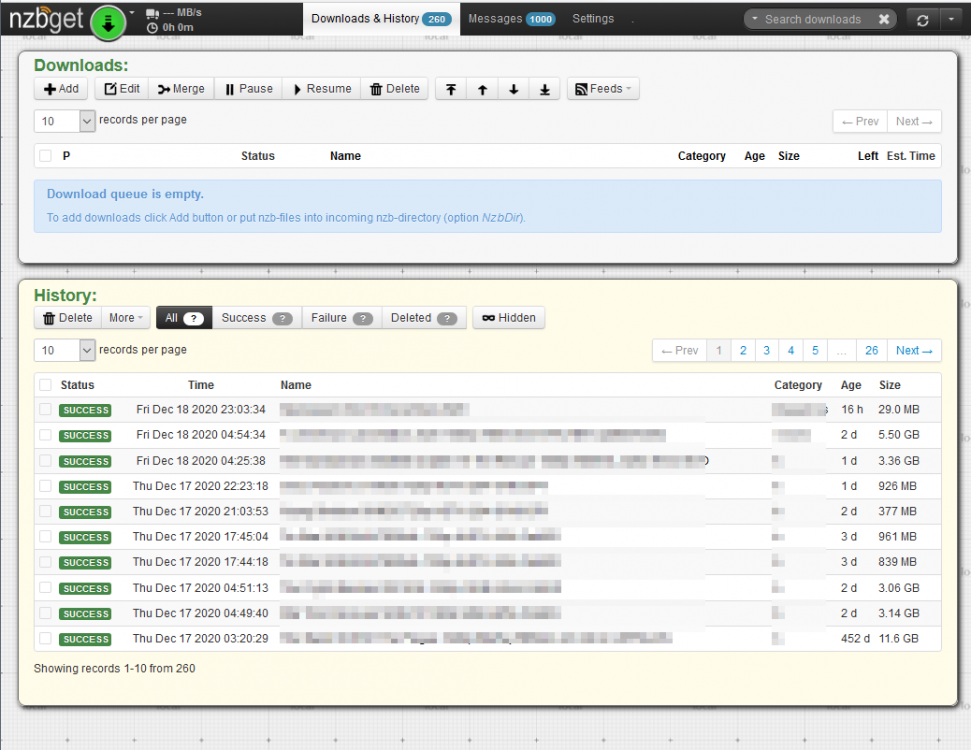This screenshot has height=750, width=971.
Task: Switch to the Messages tab
Action: pos(511,19)
